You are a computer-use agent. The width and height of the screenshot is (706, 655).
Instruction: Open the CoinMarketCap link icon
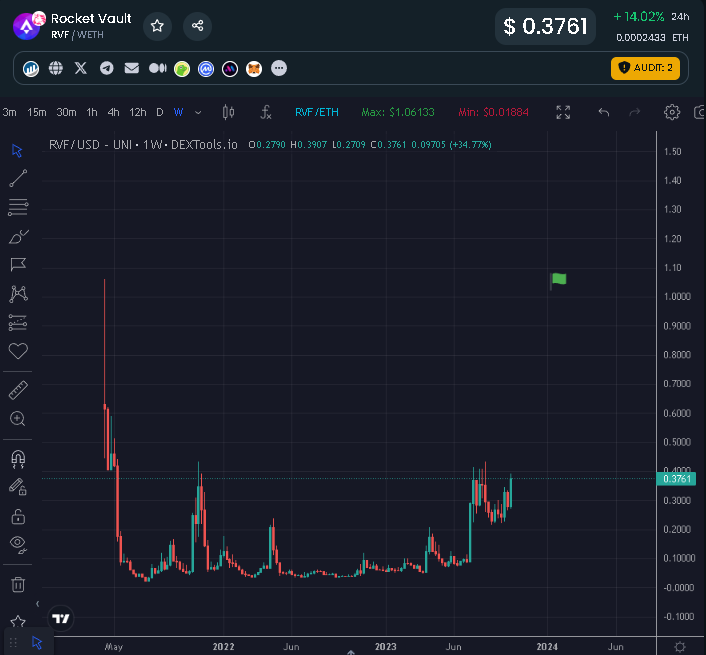pos(206,69)
